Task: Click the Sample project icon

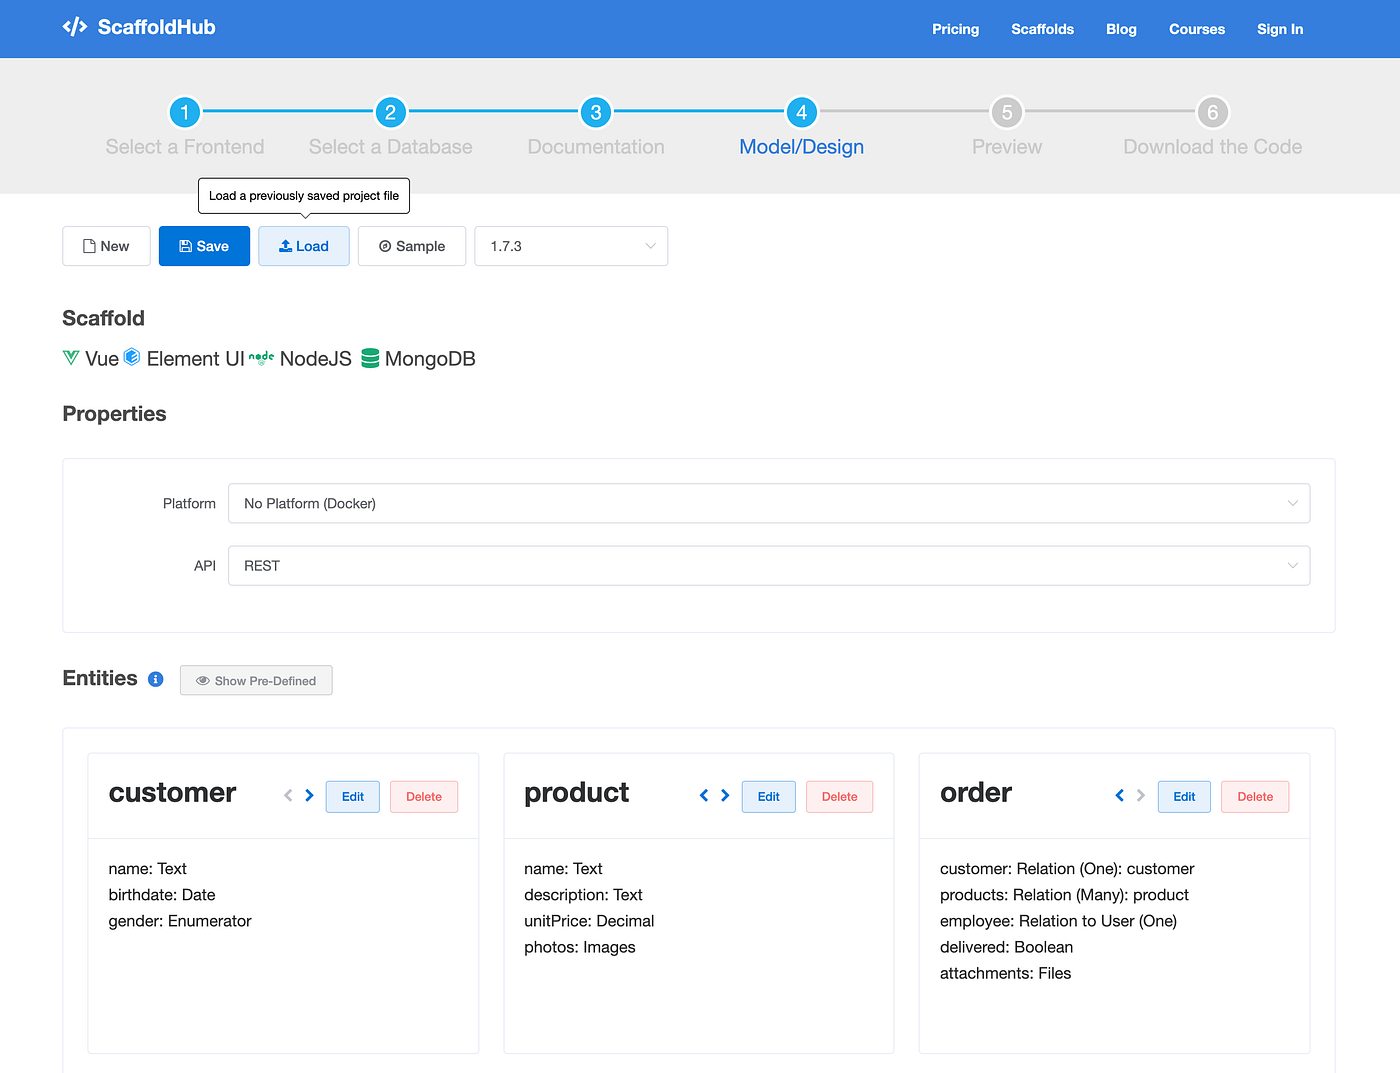Action: pos(384,246)
